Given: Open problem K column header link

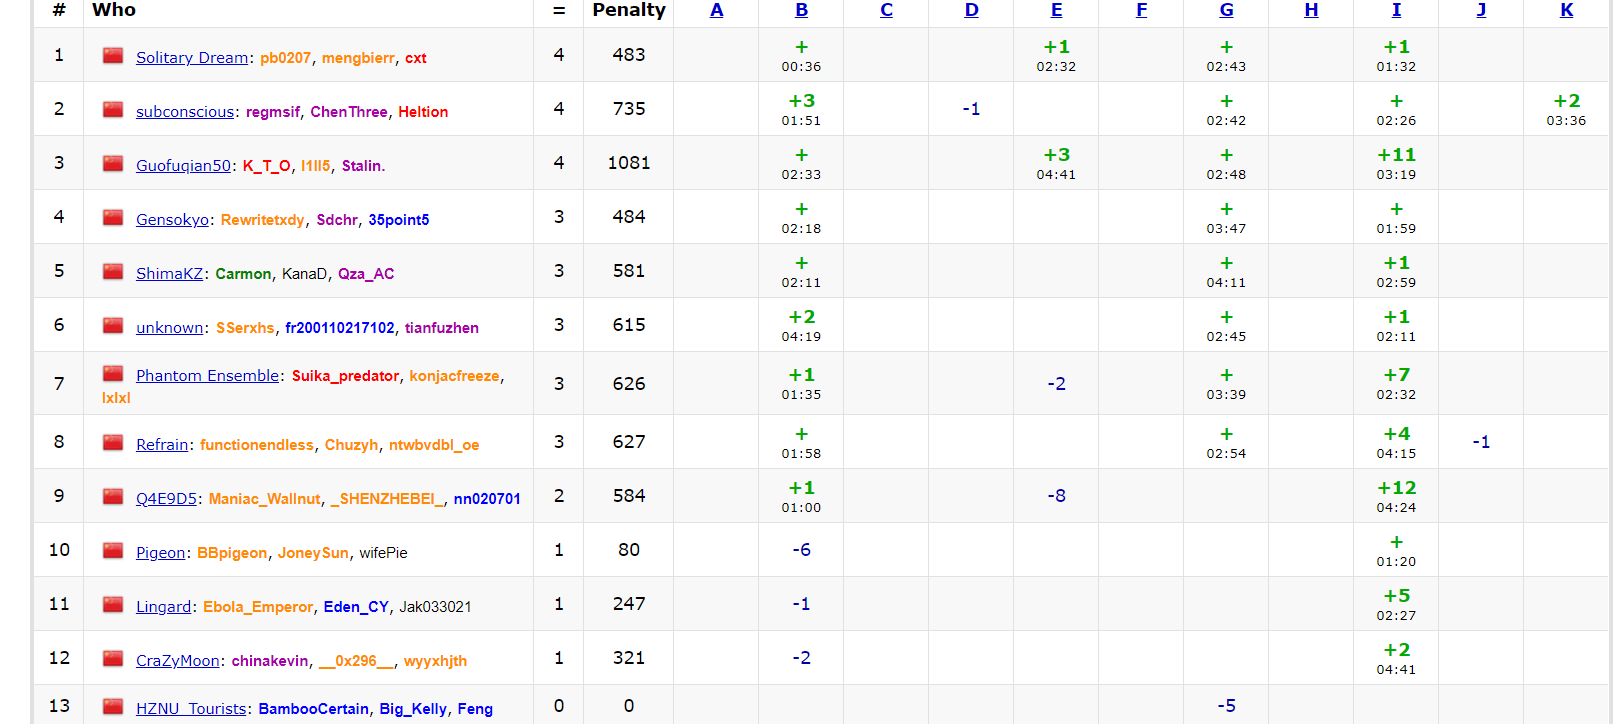Looking at the screenshot, I should click(x=1566, y=10).
